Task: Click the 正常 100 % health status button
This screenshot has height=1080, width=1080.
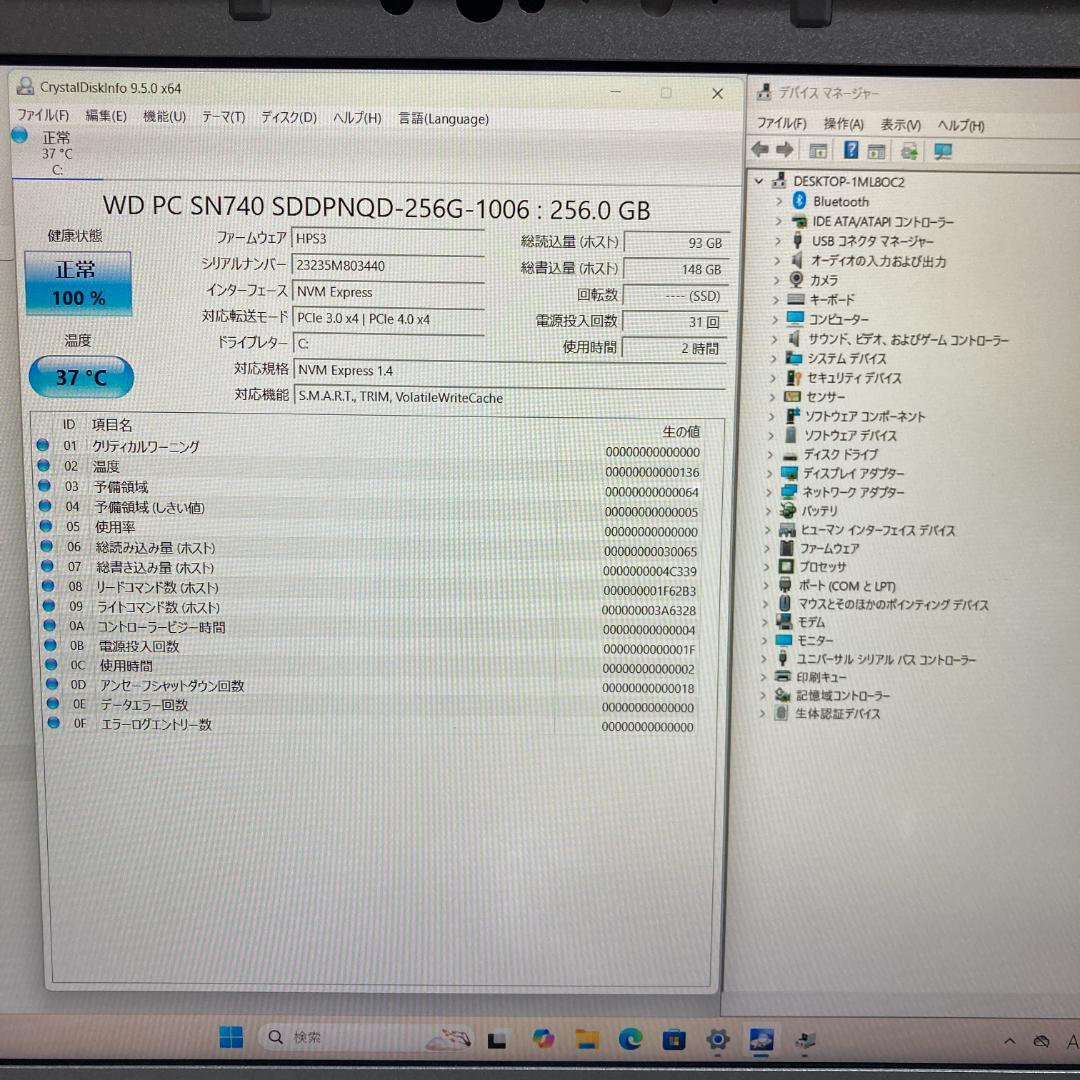Action: (78, 283)
